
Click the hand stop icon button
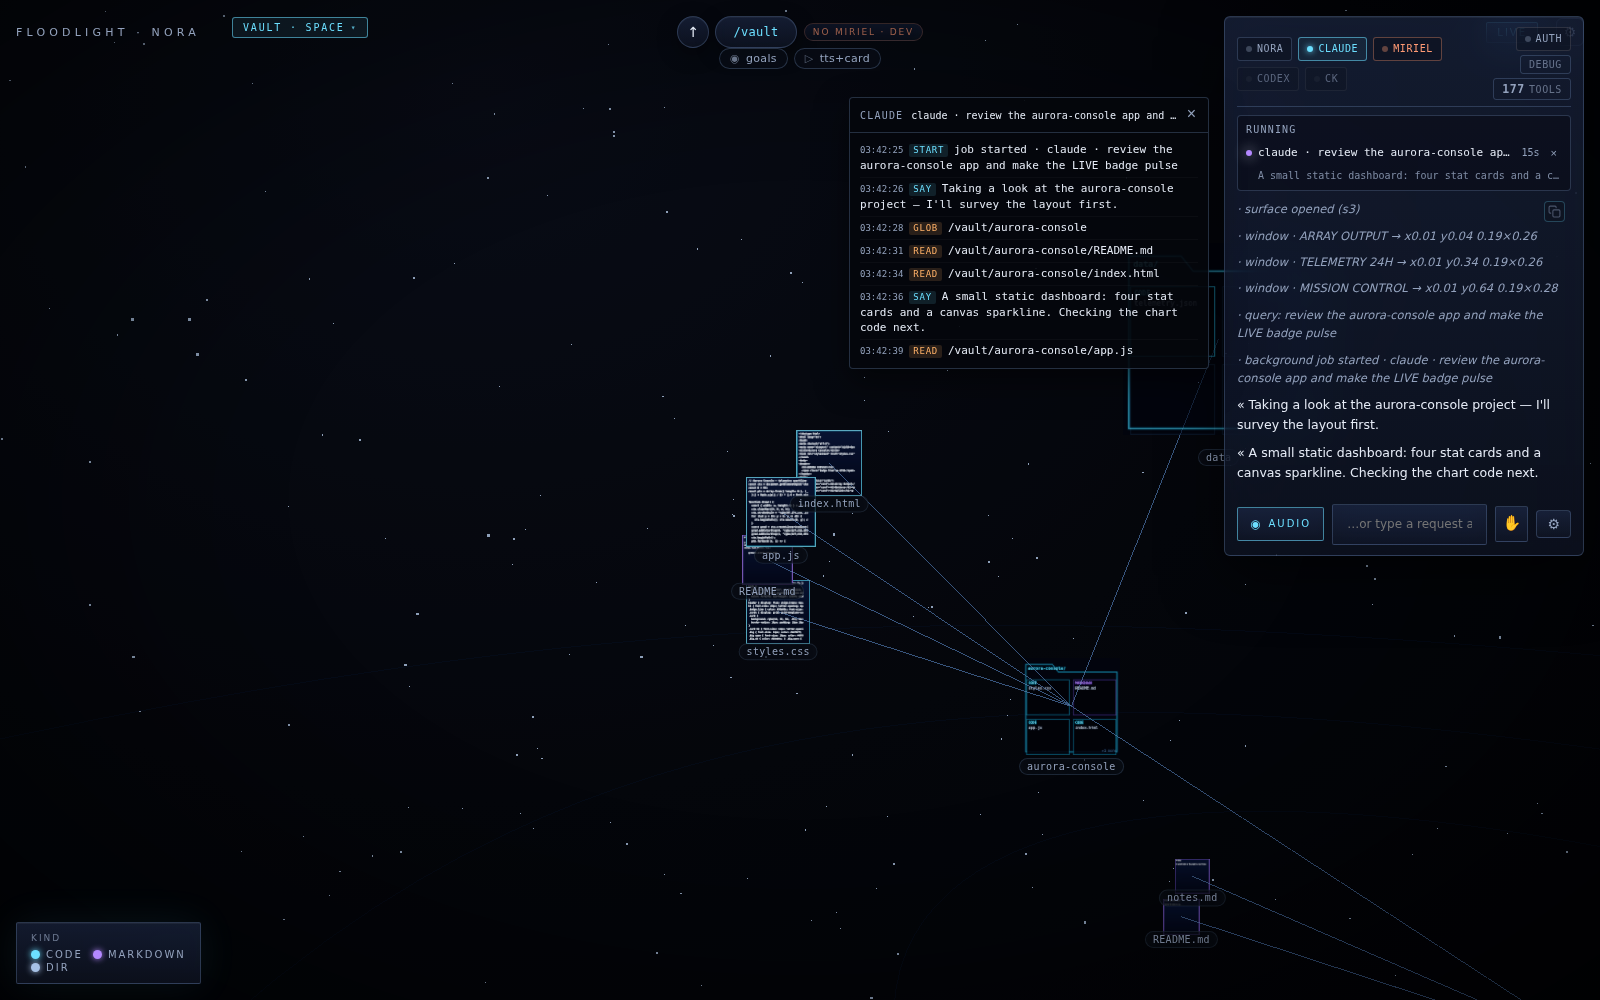pyautogui.click(x=1511, y=524)
